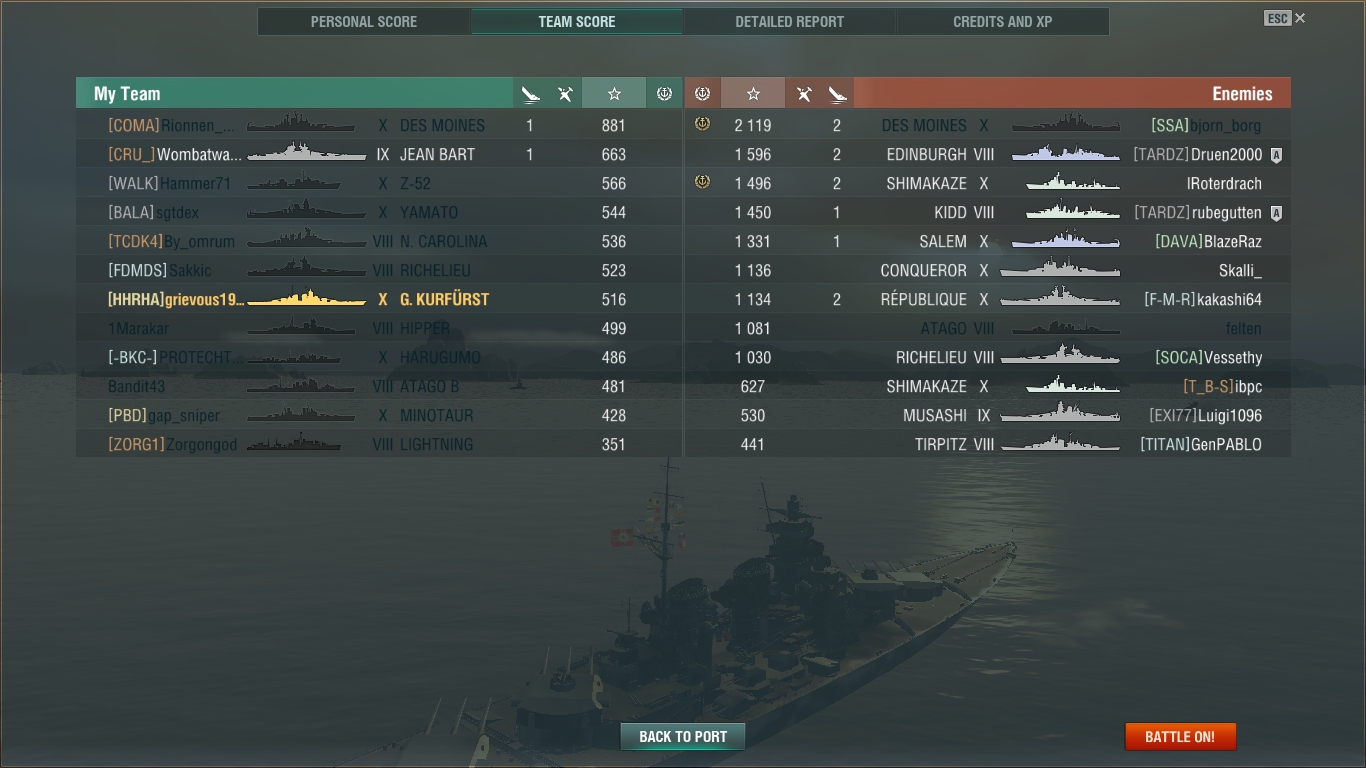Start a new match with Battle On!
The width and height of the screenshot is (1366, 768).
point(1180,737)
